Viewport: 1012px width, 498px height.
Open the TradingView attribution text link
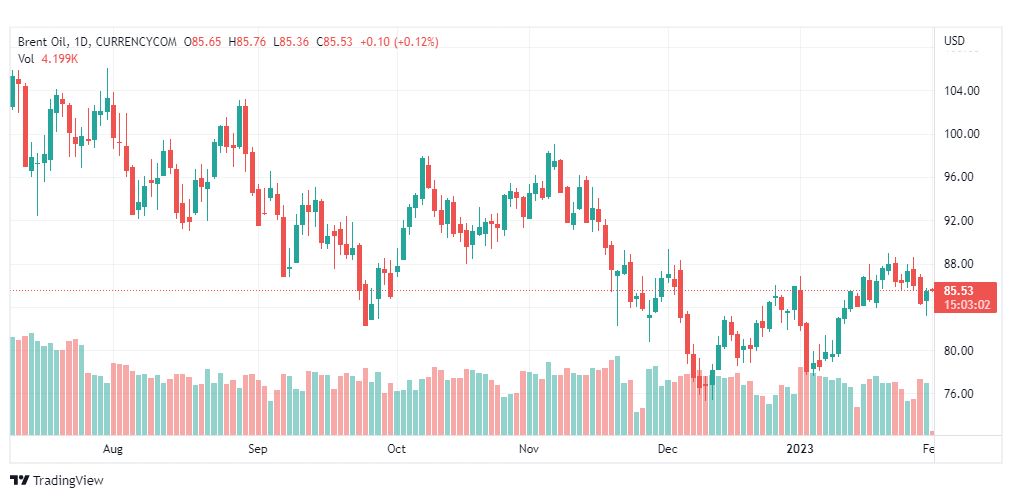point(67,481)
